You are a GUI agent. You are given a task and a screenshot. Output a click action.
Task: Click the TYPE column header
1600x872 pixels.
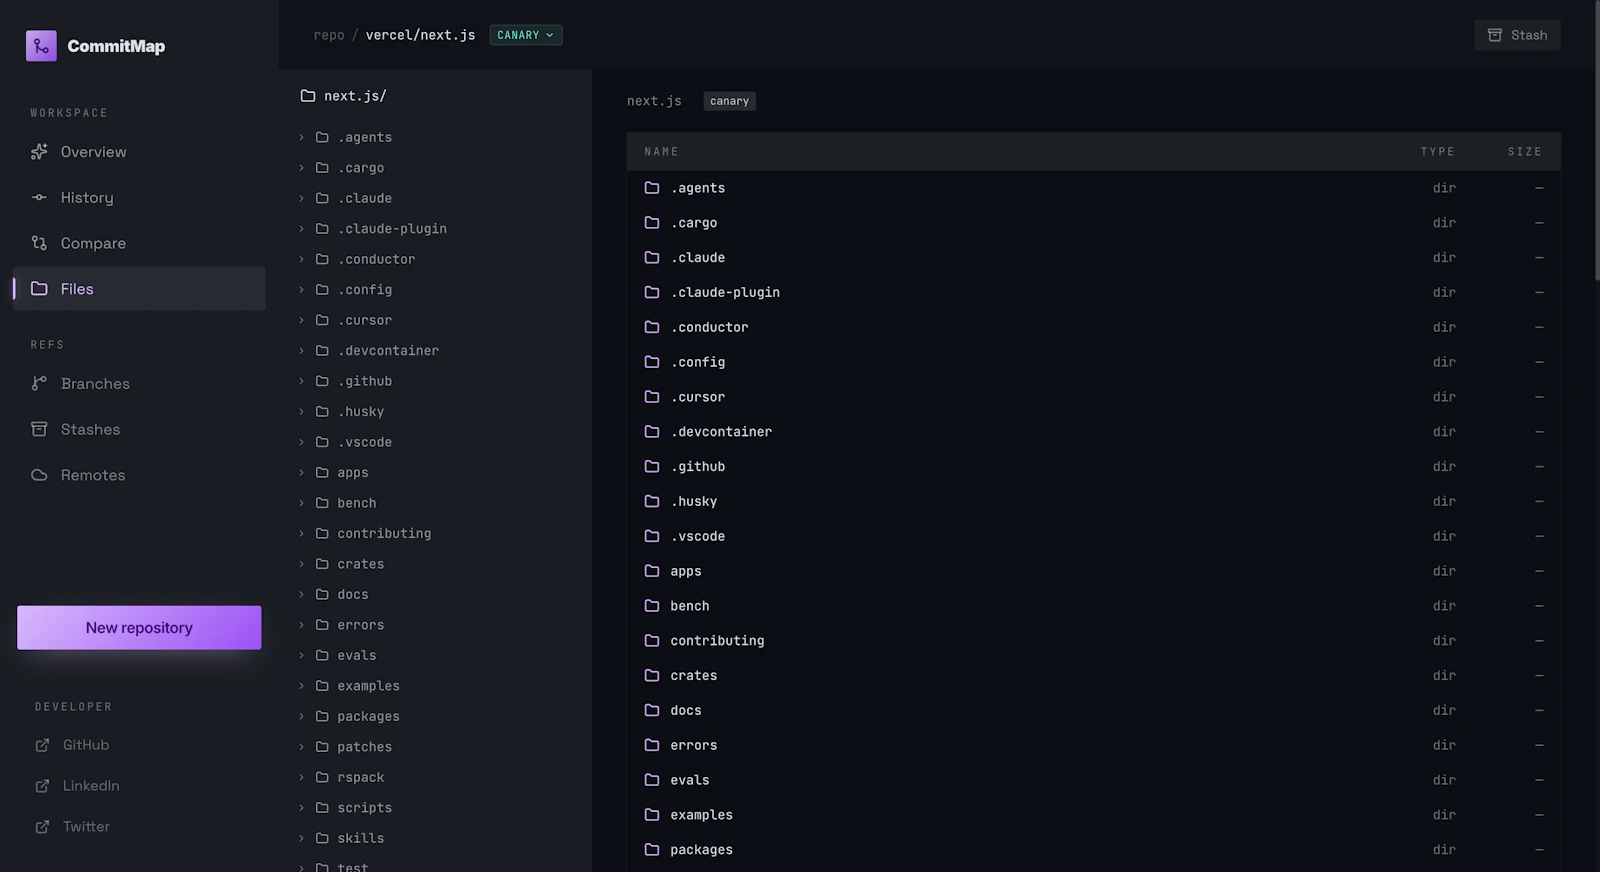(x=1438, y=152)
